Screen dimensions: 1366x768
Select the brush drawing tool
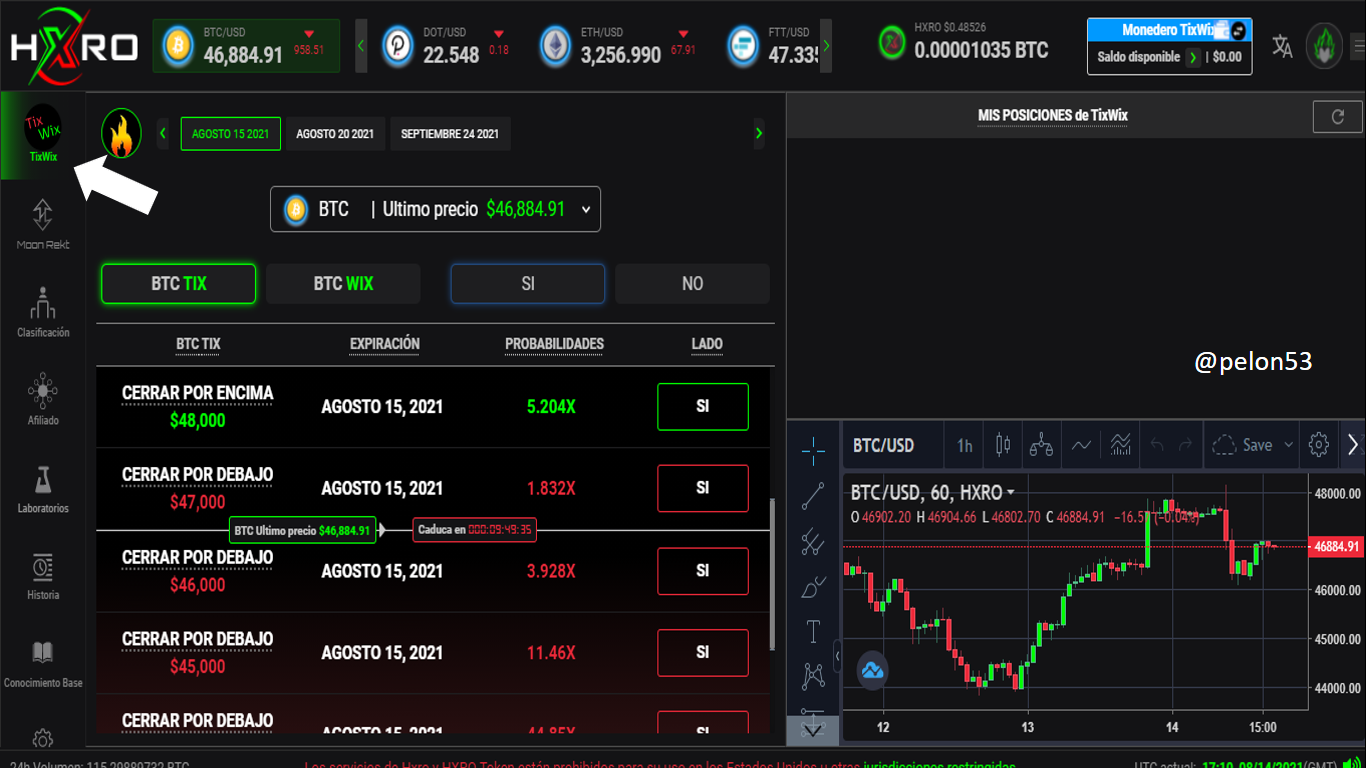tap(813, 587)
